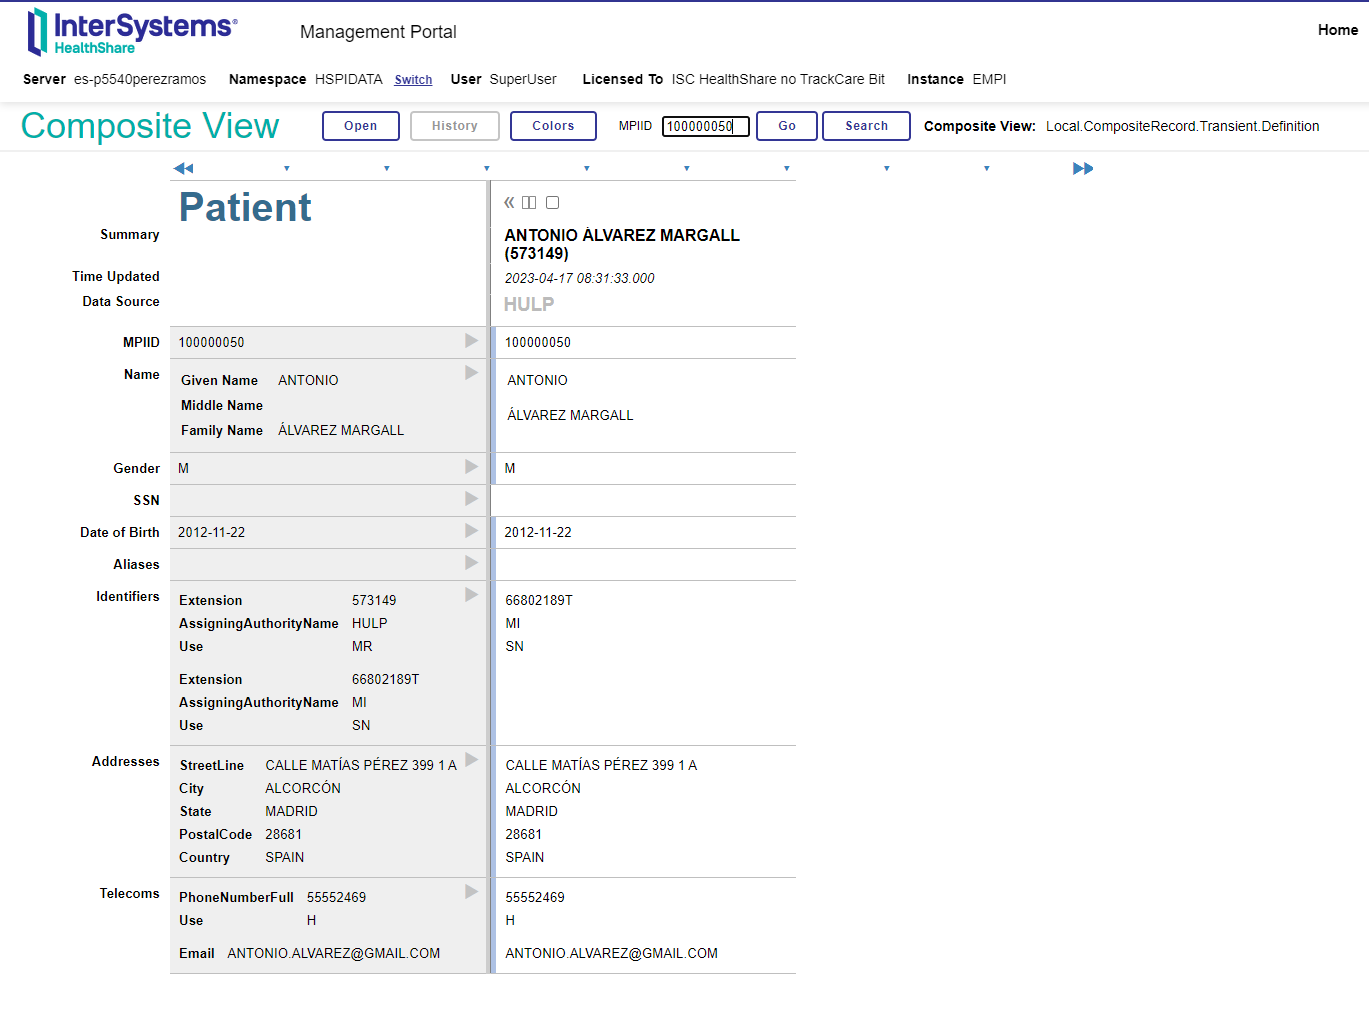Go to the Home menu item
This screenshot has height=1022, width=1369.
(1337, 30)
